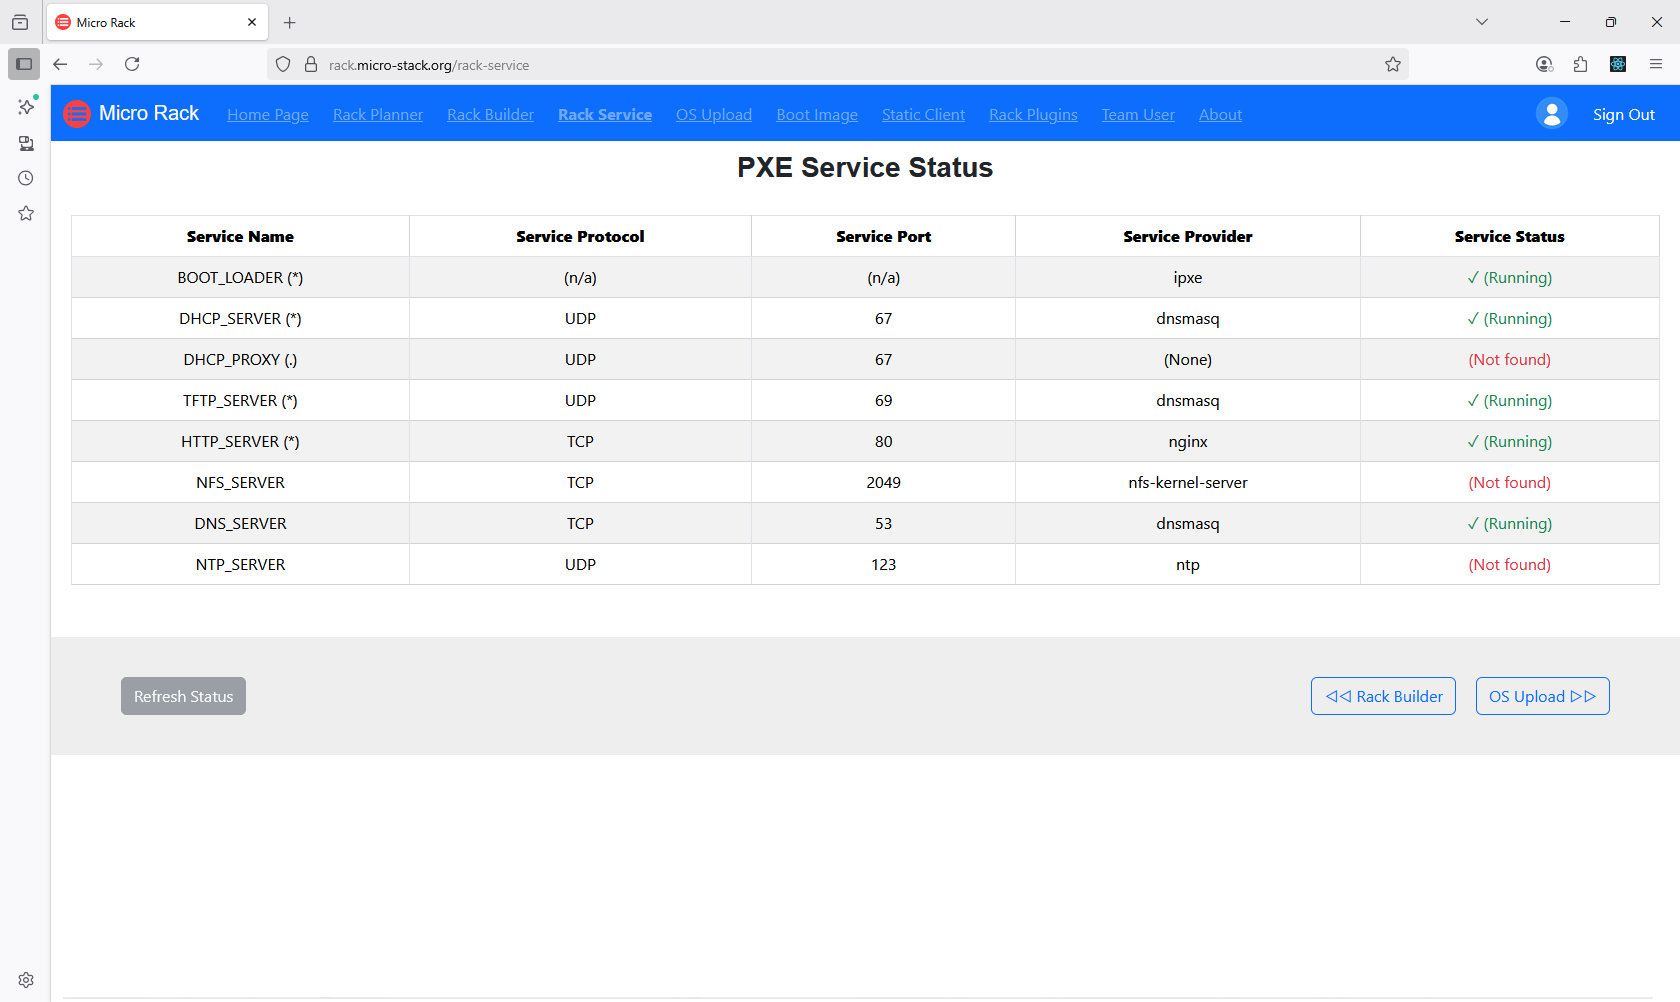Expand the tab overview chevron
Image resolution: width=1680 pixels, height=1002 pixels.
click(1482, 21)
